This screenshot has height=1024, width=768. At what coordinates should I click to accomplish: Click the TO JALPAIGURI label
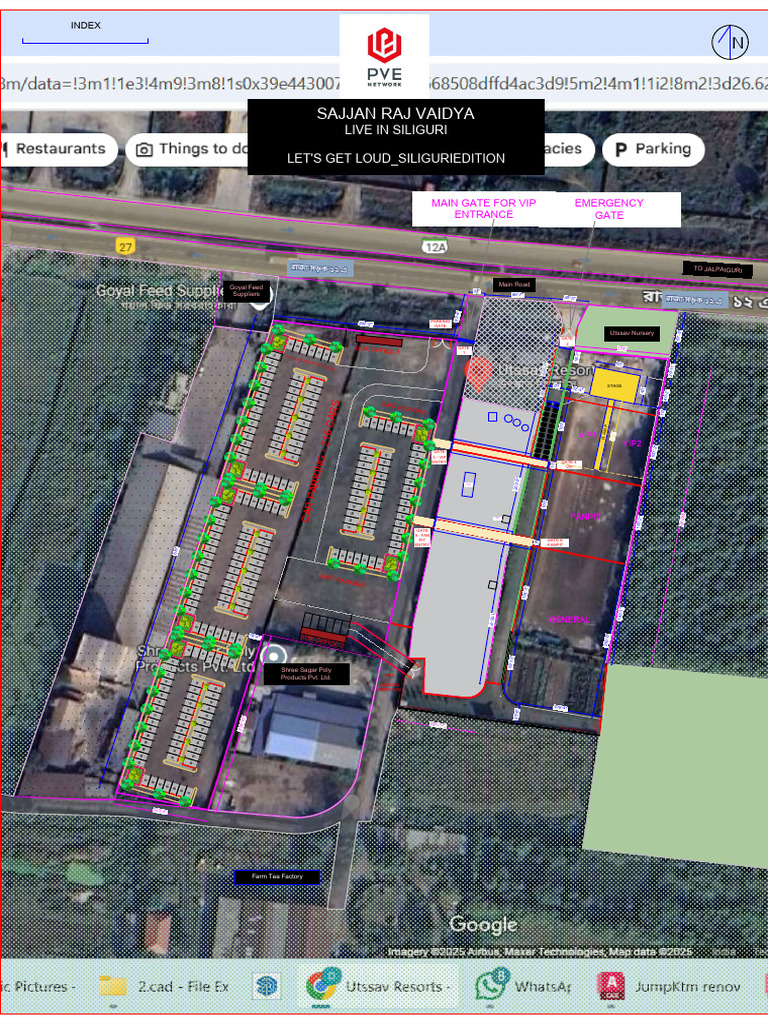click(x=718, y=269)
